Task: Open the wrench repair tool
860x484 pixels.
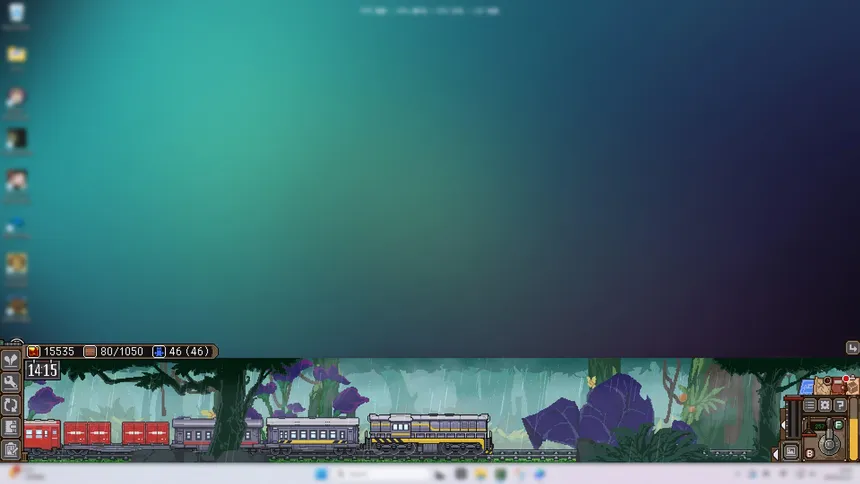Action: pyautogui.click(x=11, y=382)
